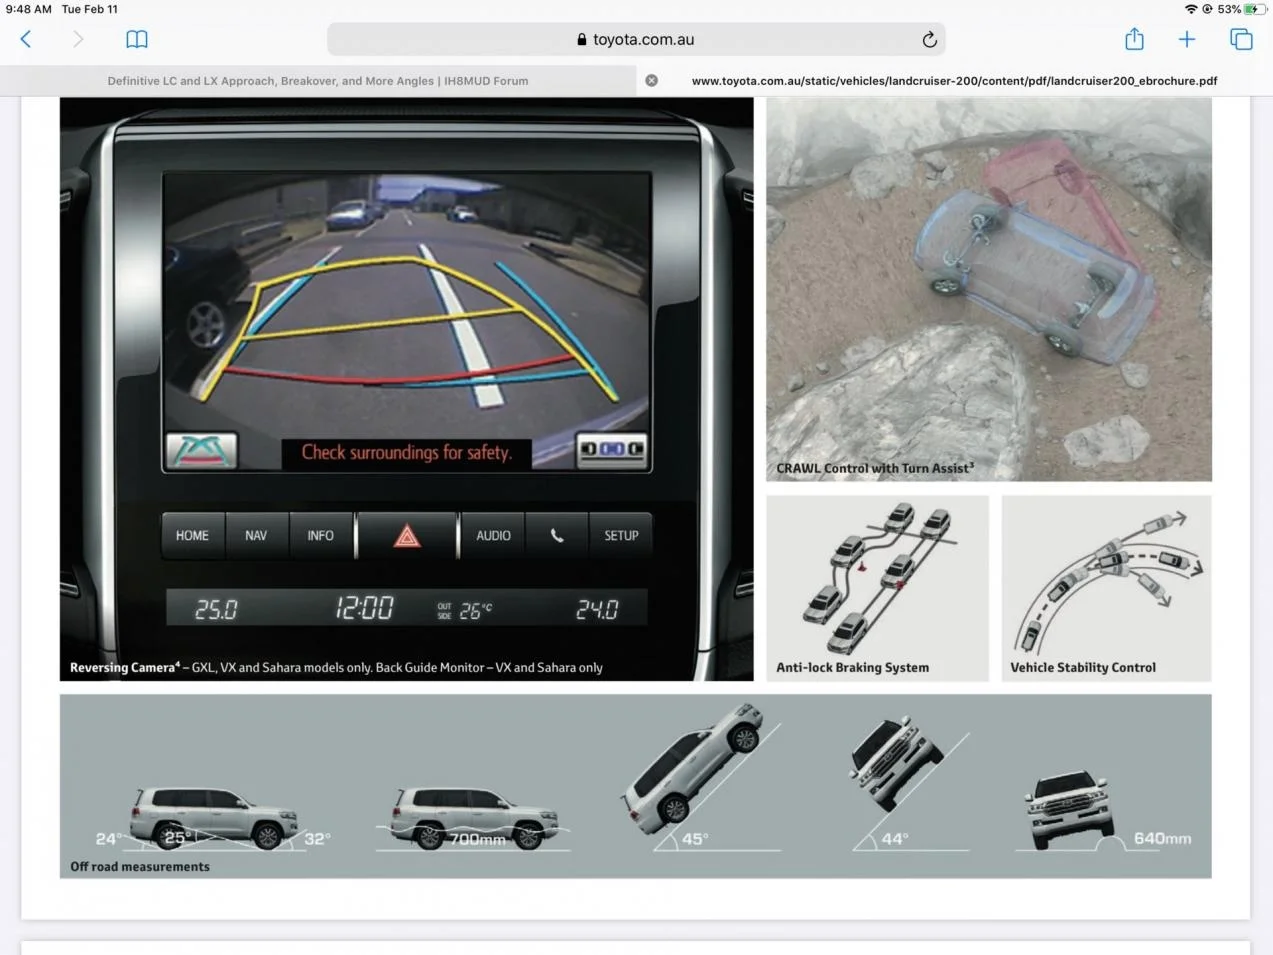Click the AUDIO button on head unit image
The height and width of the screenshot is (955, 1273).
point(493,536)
